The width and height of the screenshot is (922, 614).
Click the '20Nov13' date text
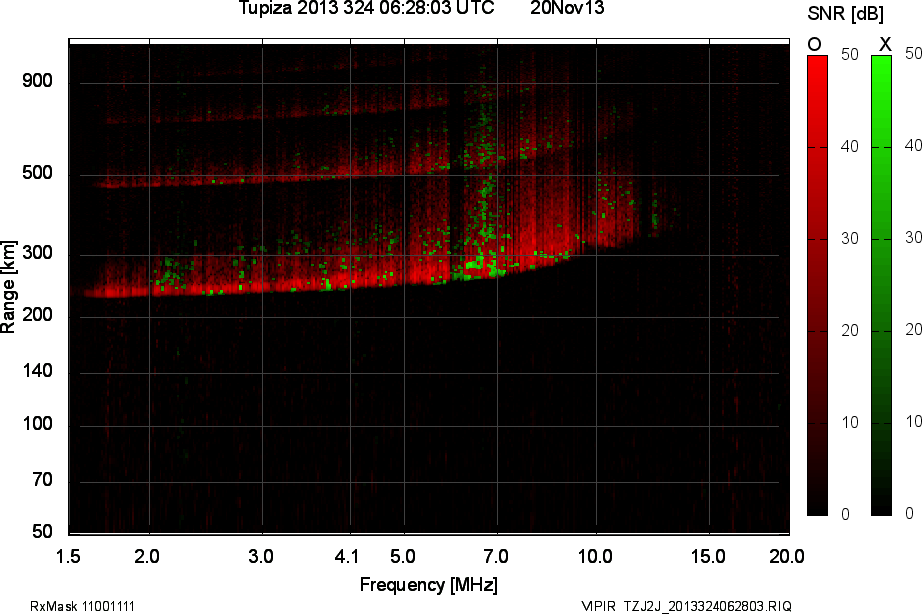click(x=567, y=9)
